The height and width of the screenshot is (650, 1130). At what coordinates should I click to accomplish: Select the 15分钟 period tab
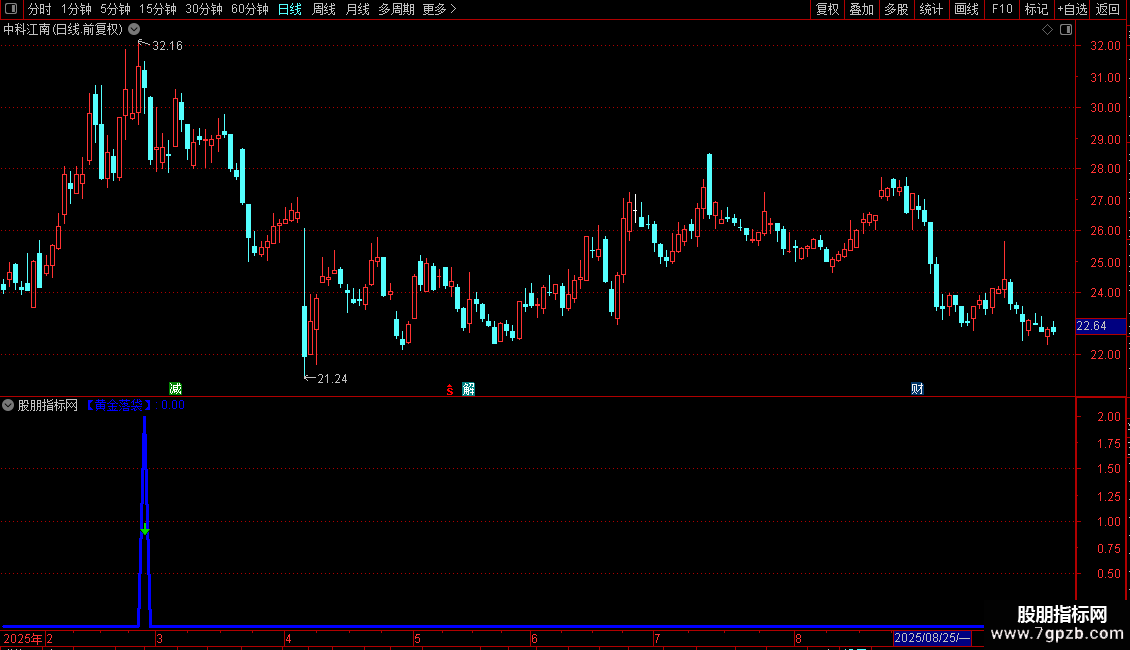point(158,9)
